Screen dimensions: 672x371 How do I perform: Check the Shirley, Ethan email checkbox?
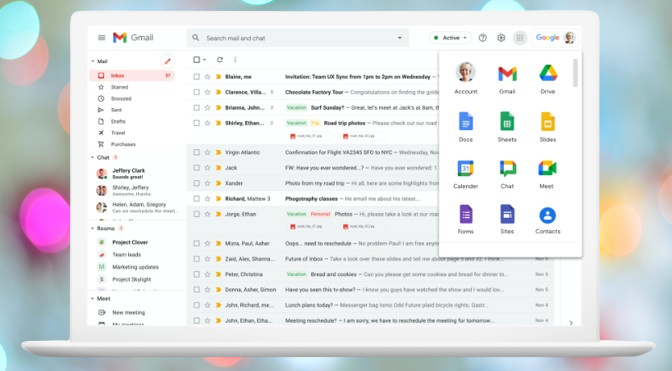196,123
